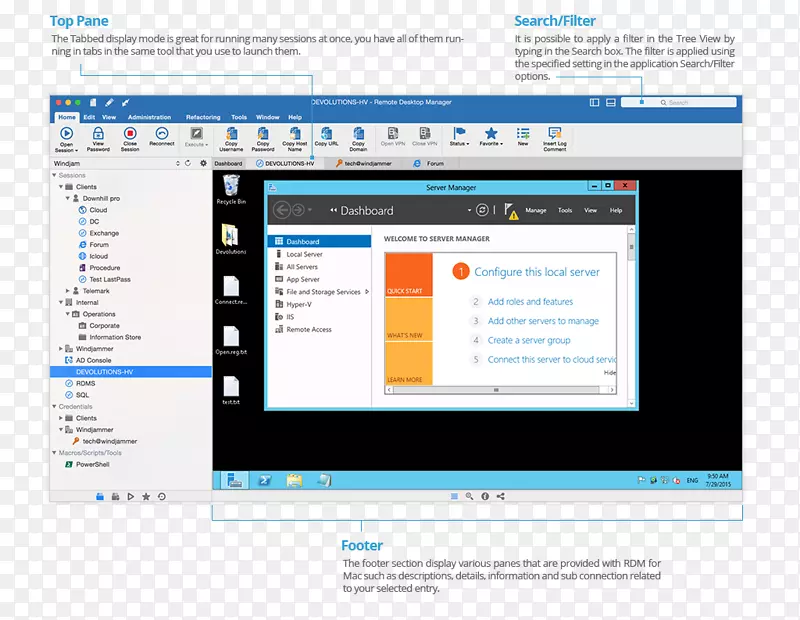Viewport: 800px width, 620px height.
Task: Toggle the footer panel layout icon in title bar
Action: click(610, 102)
